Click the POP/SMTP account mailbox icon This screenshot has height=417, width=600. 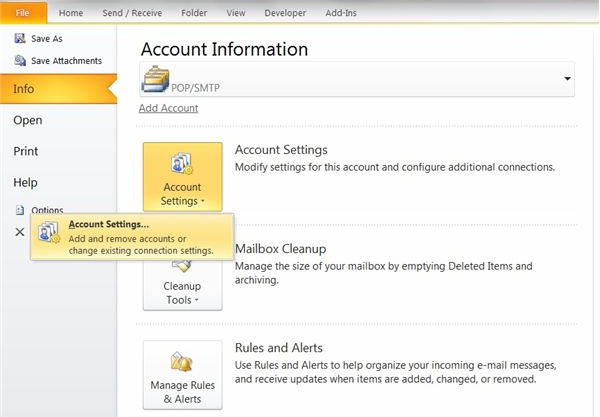click(x=155, y=79)
